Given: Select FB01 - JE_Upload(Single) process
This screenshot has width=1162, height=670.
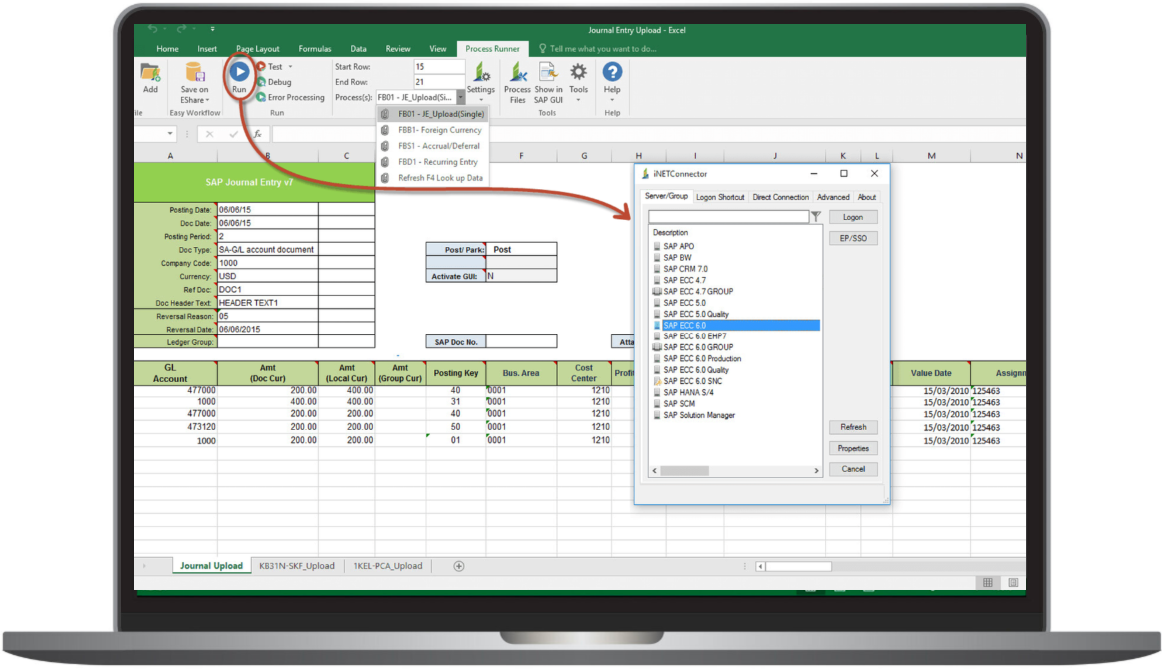Looking at the screenshot, I should coord(433,114).
